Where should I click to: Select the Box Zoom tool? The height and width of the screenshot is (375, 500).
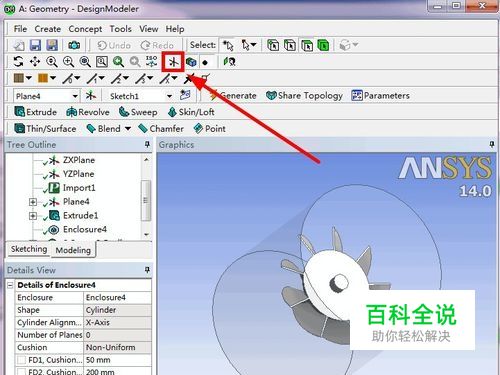point(68,62)
